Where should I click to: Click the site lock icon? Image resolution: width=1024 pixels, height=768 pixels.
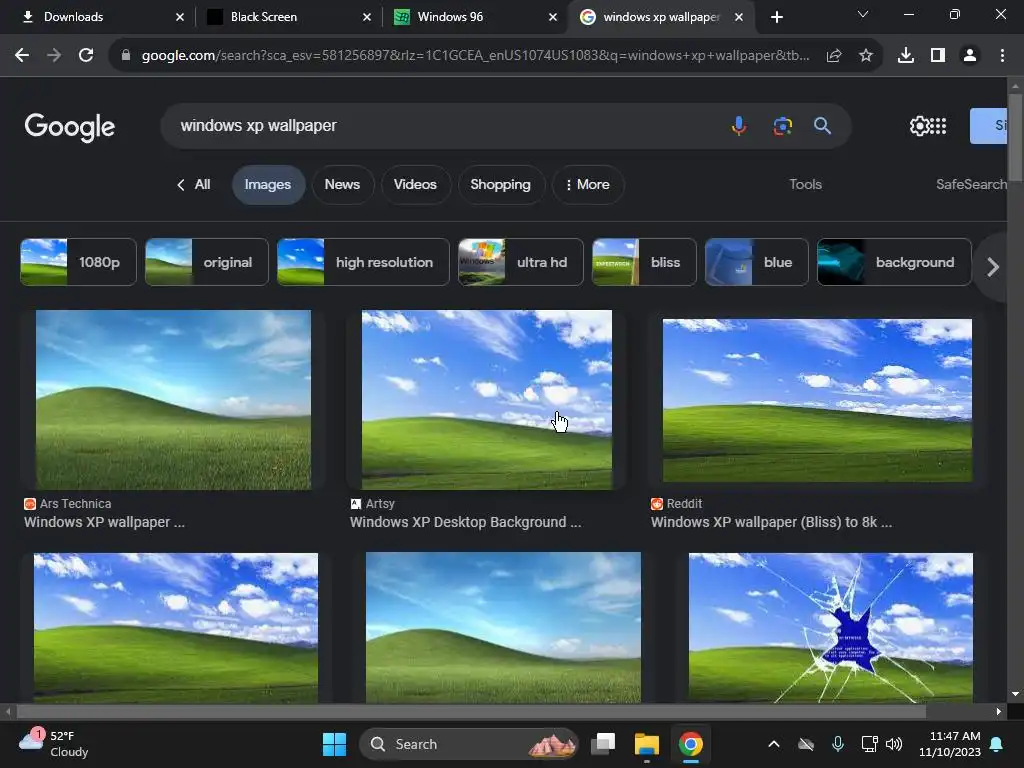tap(126, 56)
